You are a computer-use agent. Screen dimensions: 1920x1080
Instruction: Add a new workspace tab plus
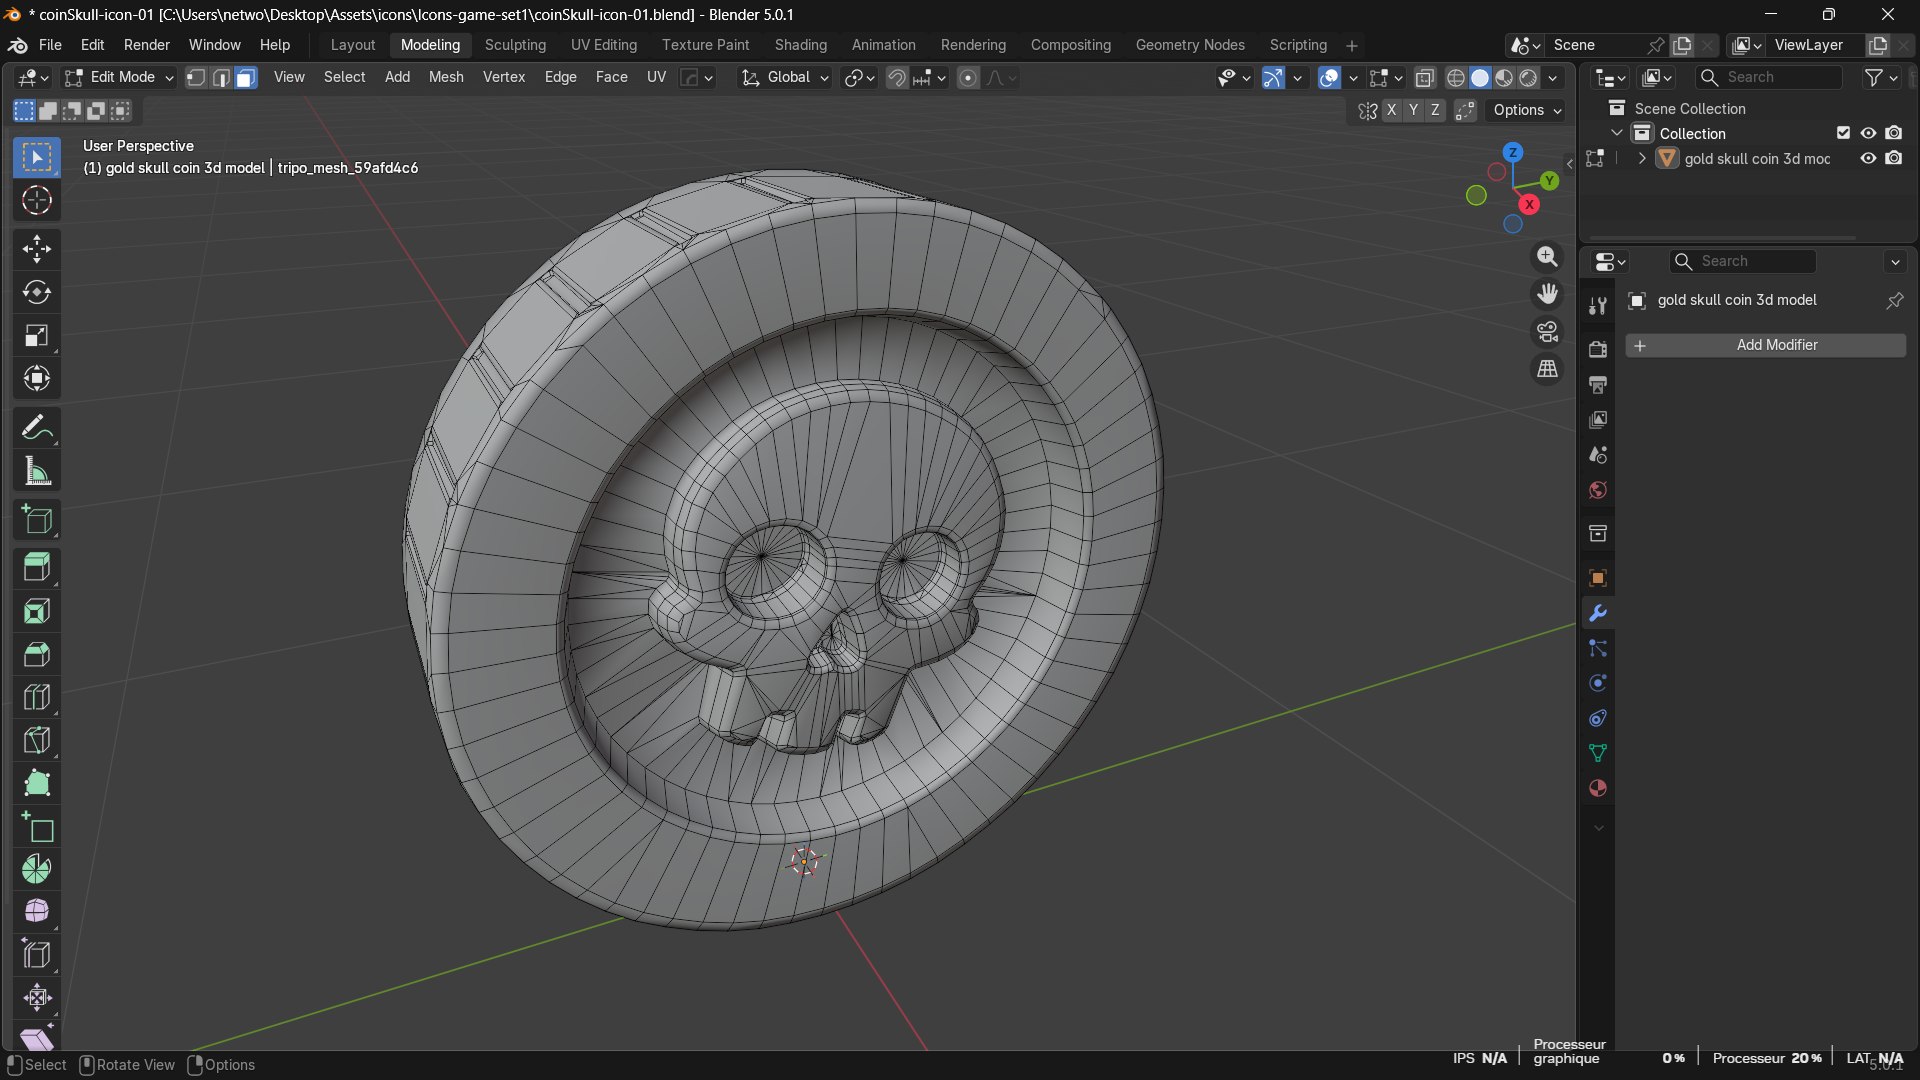[1352, 46]
